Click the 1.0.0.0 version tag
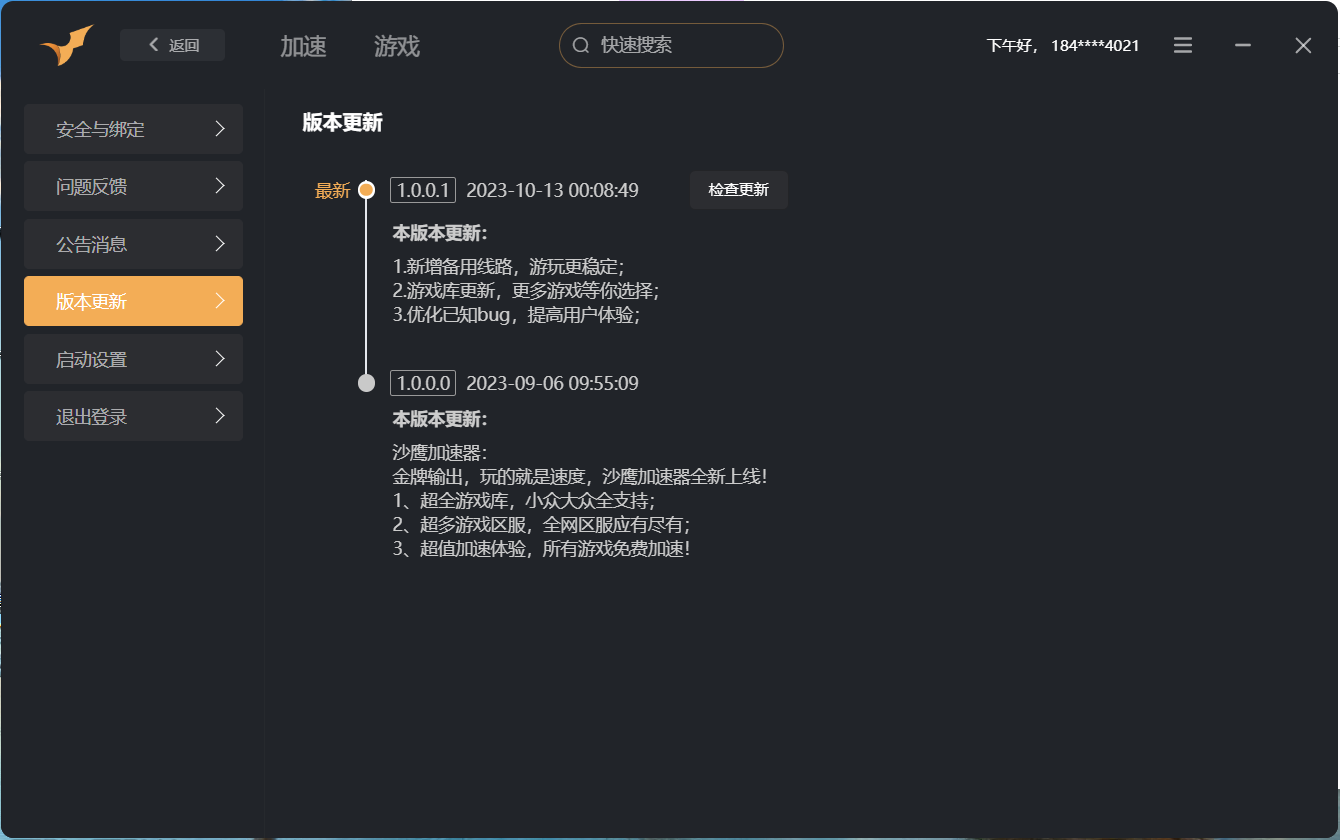Image resolution: width=1340 pixels, height=840 pixels. click(423, 383)
